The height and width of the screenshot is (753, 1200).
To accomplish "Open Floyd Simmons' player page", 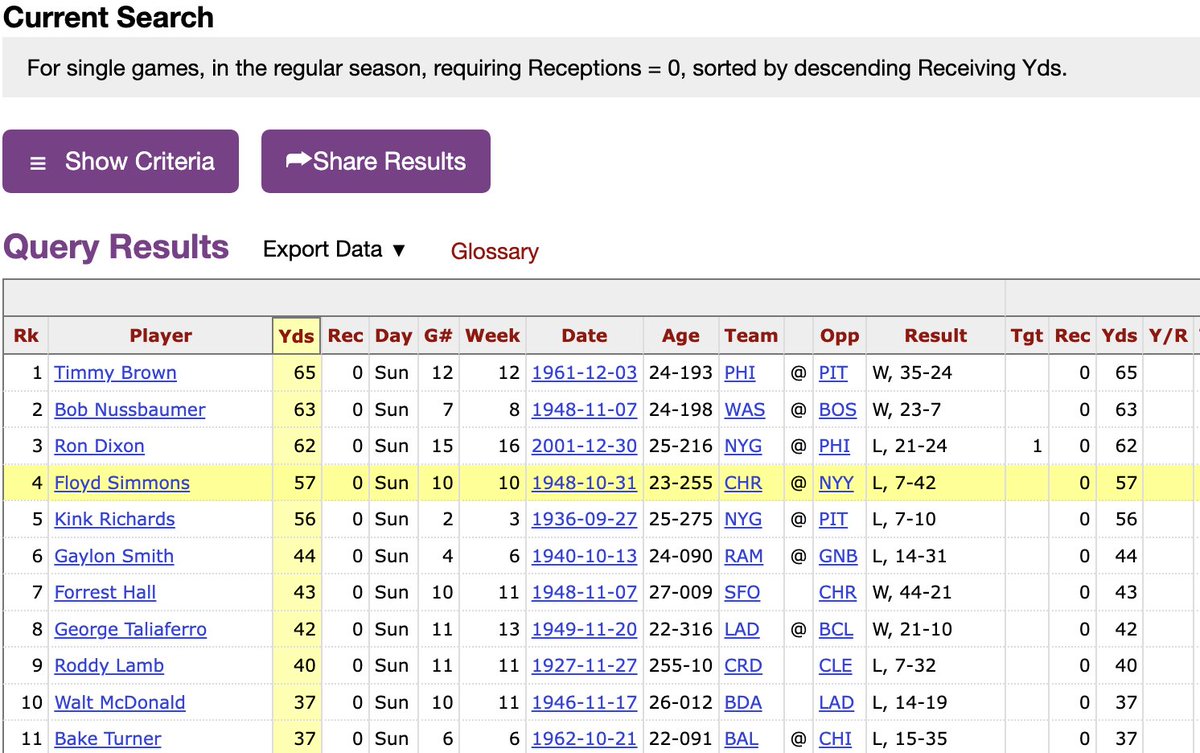I will tap(122, 483).
